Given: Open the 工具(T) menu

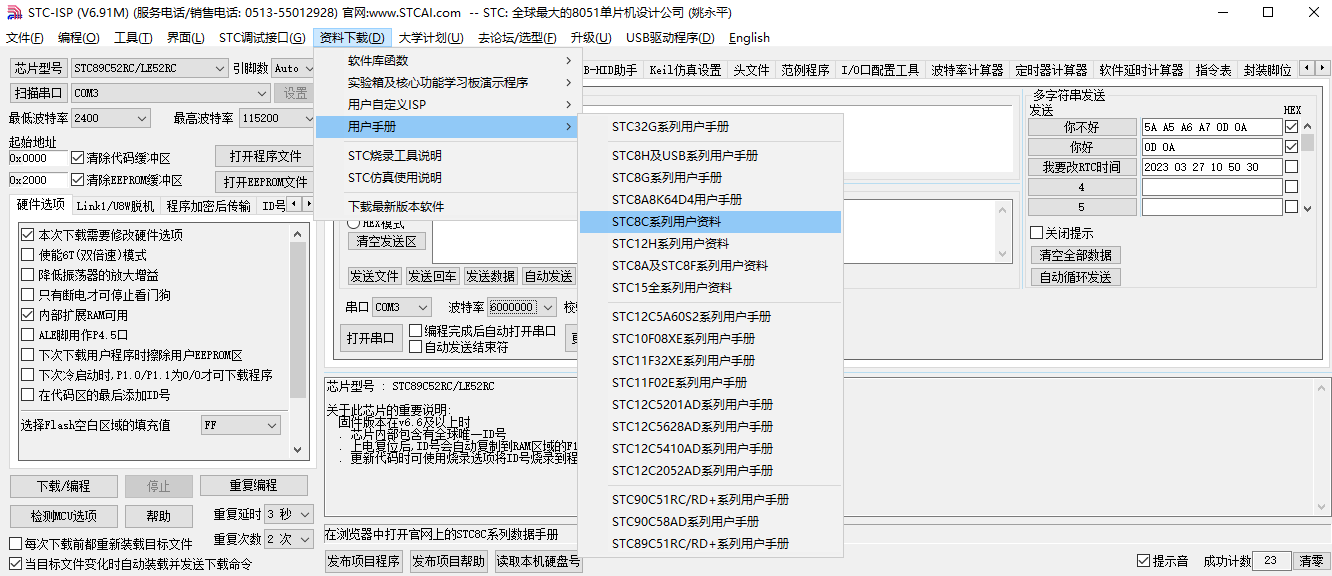Looking at the screenshot, I should click(x=133, y=38).
